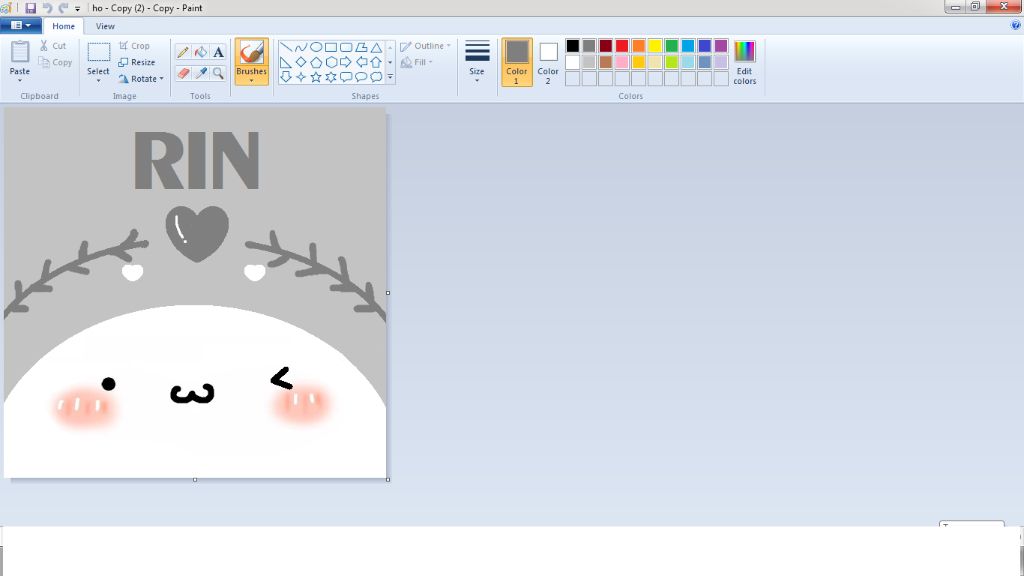Image resolution: width=1024 pixels, height=576 pixels.
Task: Select the Magnifier tool
Action: [x=218, y=73]
